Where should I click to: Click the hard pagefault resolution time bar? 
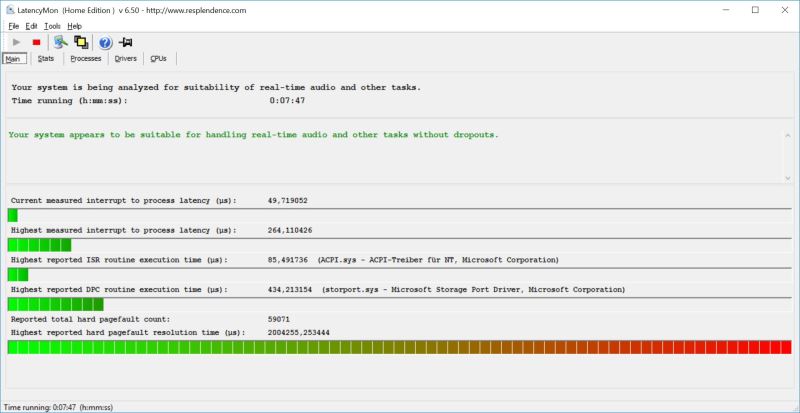(x=399, y=347)
